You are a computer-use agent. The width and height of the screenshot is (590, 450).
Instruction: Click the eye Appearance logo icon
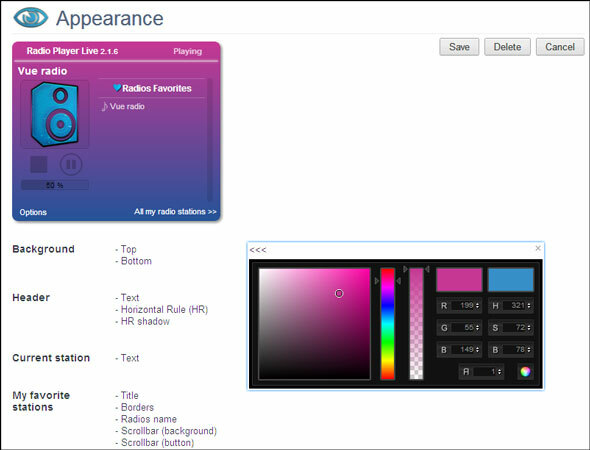click(x=30, y=18)
